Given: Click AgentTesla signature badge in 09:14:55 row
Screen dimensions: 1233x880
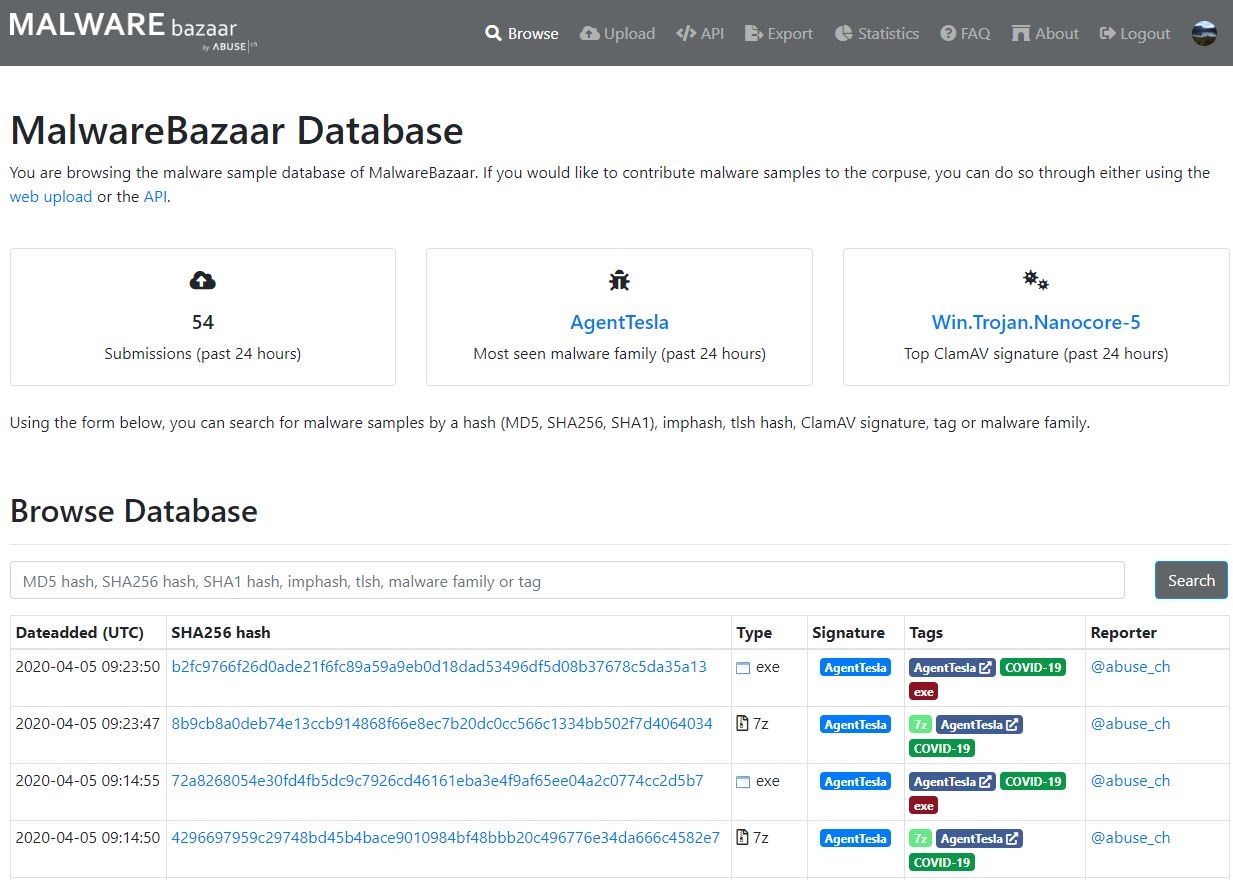Looking at the screenshot, I should pos(855,782).
